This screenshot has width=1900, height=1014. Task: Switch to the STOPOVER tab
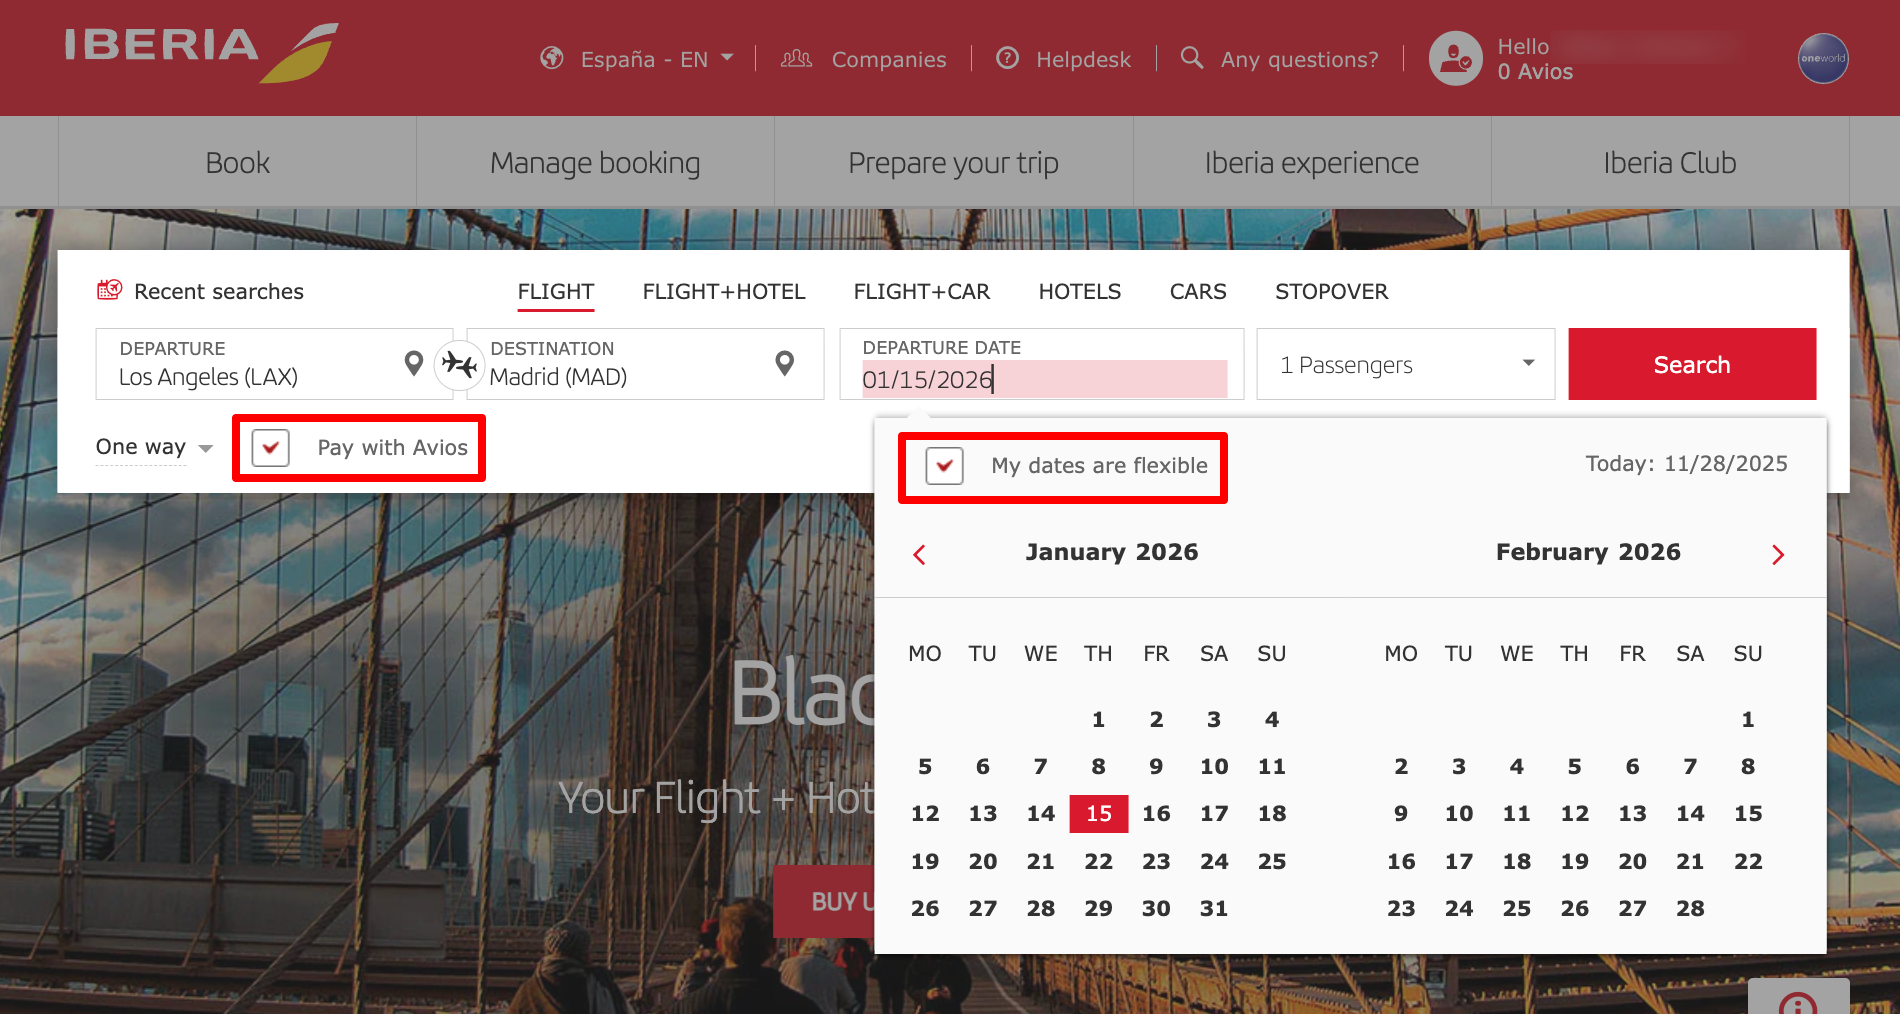[1332, 291]
